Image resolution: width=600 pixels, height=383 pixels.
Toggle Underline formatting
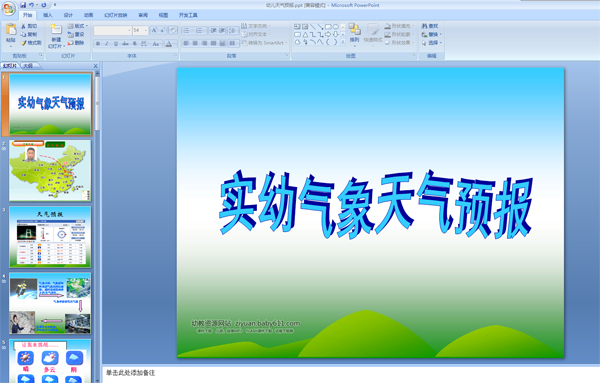coord(116,44)
